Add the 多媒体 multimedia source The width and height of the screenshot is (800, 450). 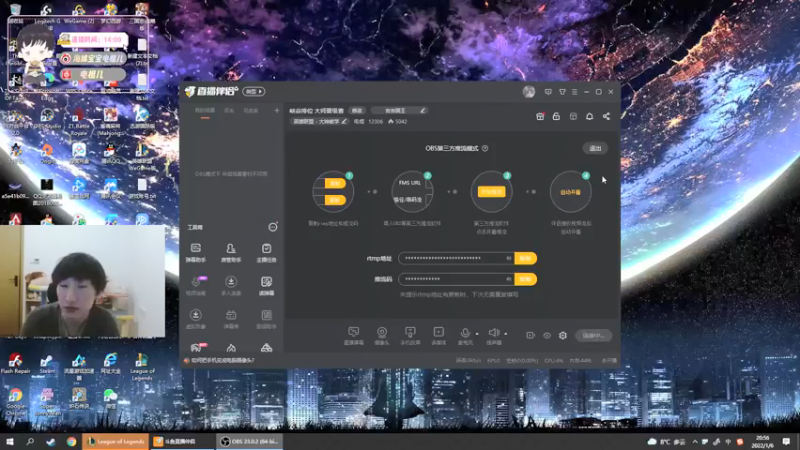click(438, 336)
